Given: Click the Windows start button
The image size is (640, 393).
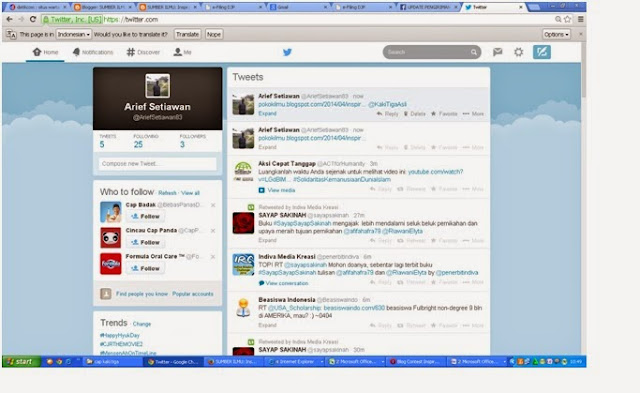Looking at the screenshot, I should pos(21,362).
